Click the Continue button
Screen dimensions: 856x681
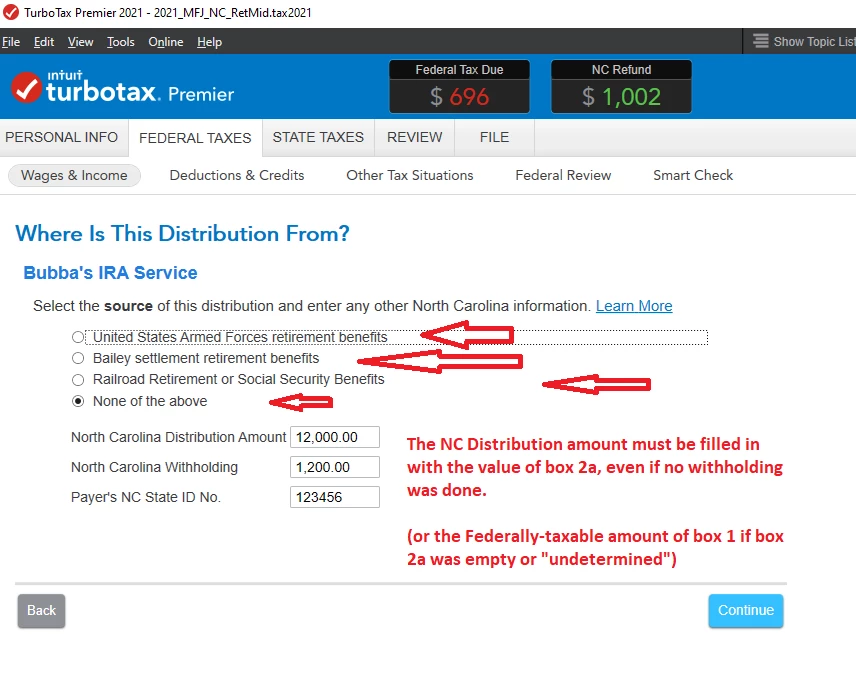coord(746,611)
